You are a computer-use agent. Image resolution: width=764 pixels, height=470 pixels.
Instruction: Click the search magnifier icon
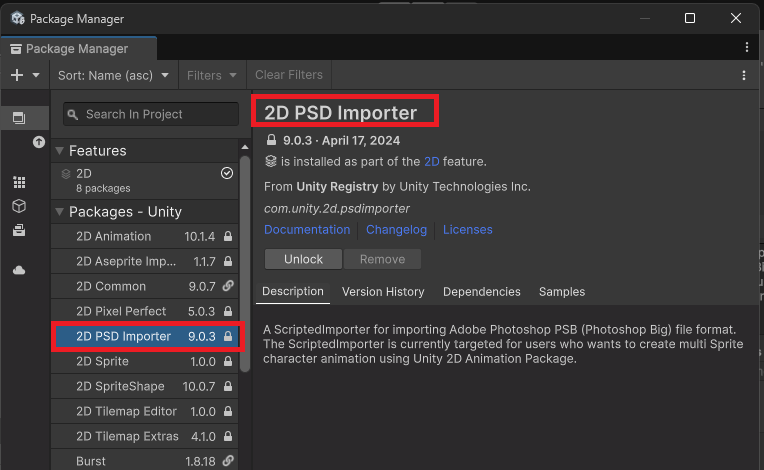73,114
